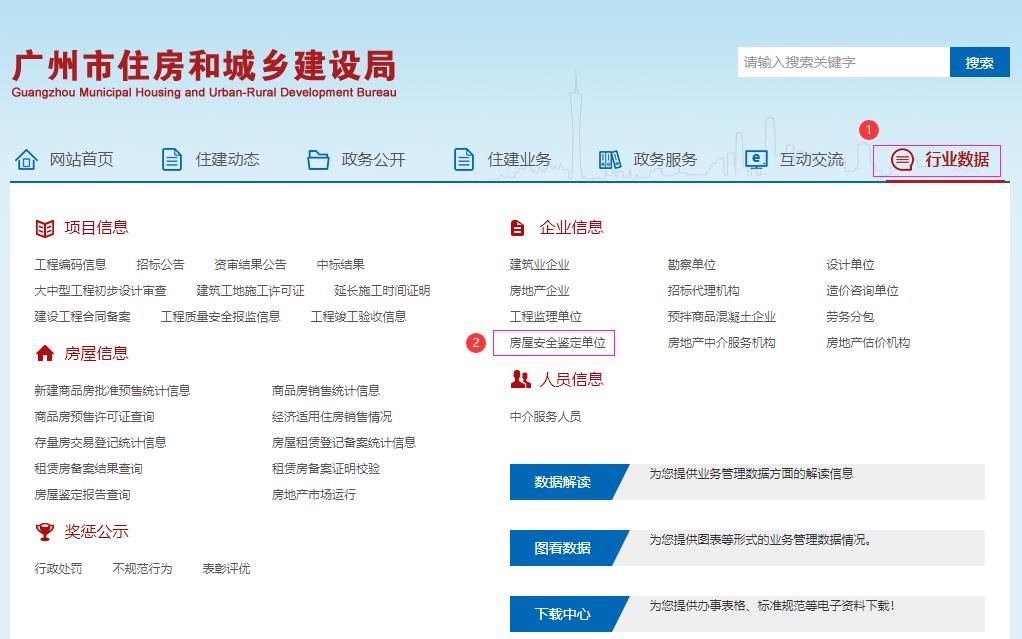The height and width of the screenshot is (639, 1022).
Task: Click the 搜索 search button
Action: [980, 62]
